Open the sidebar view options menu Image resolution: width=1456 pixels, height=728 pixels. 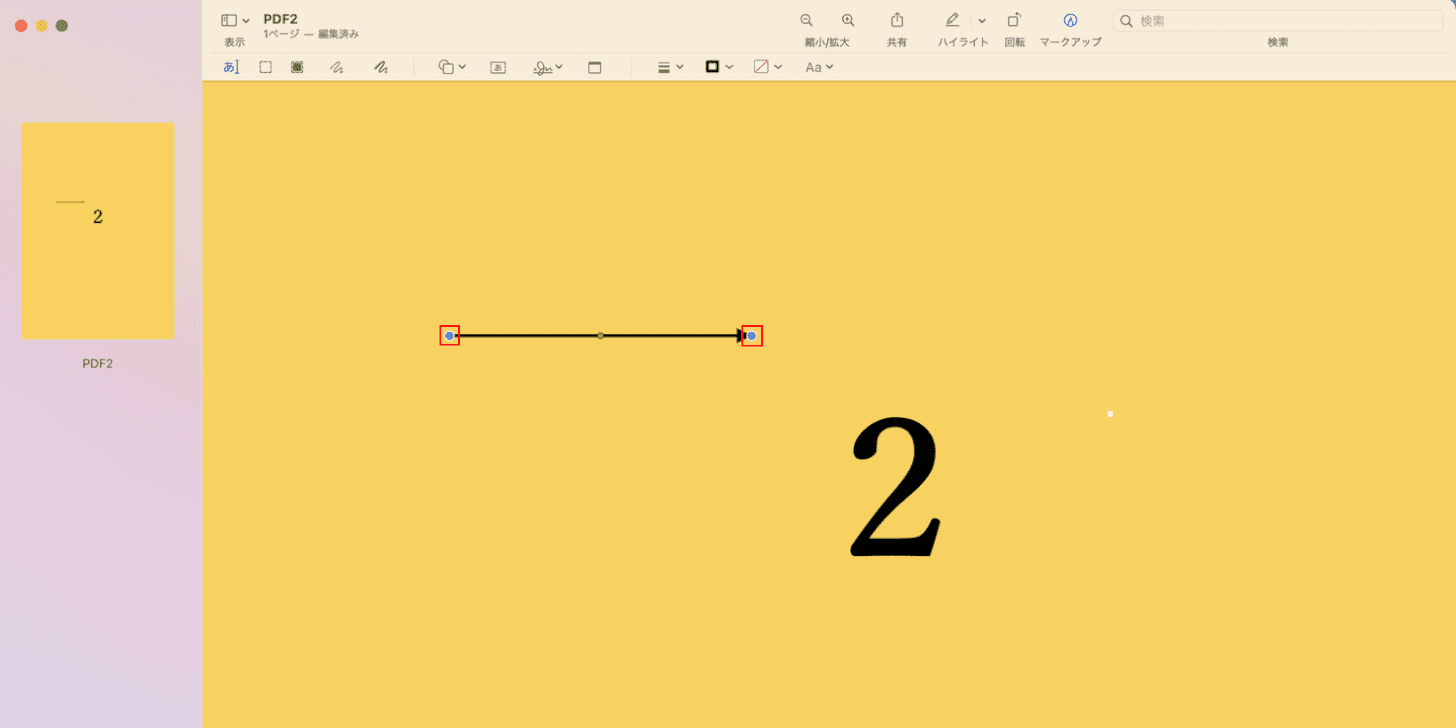(235, 20)
